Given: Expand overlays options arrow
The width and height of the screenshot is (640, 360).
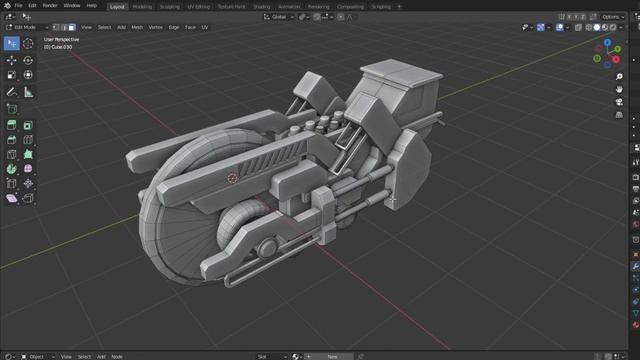Looking at the screenshot, I should click(x=567, y=27).
